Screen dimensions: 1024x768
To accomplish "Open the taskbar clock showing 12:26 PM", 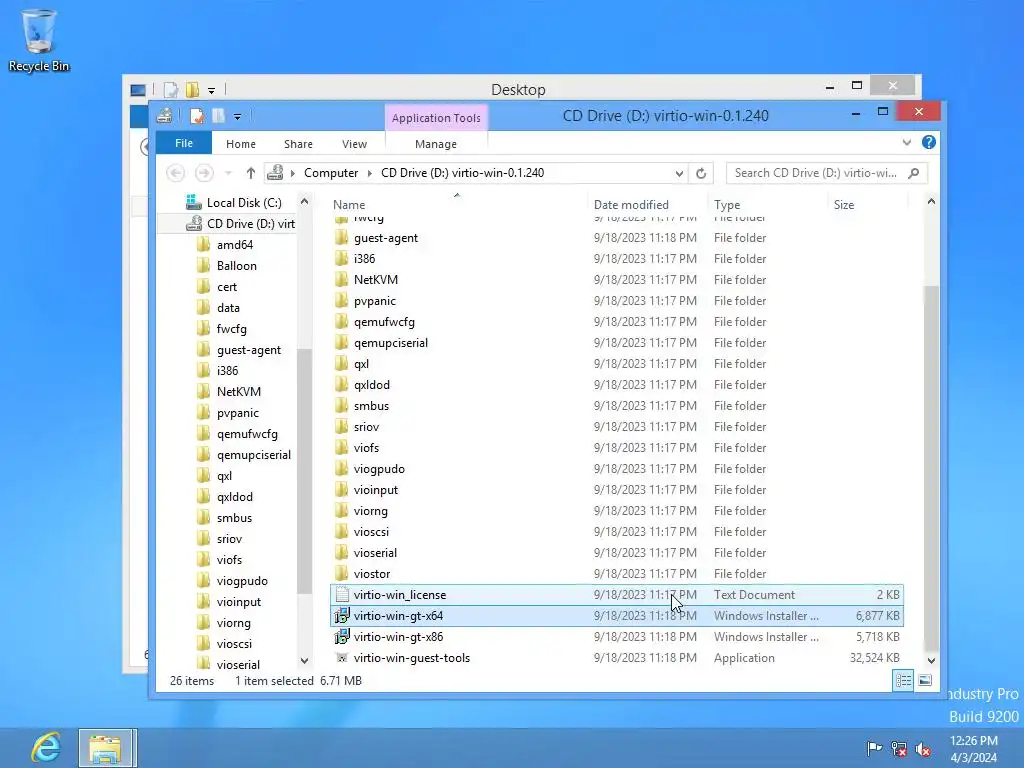I will pos(973,749).
